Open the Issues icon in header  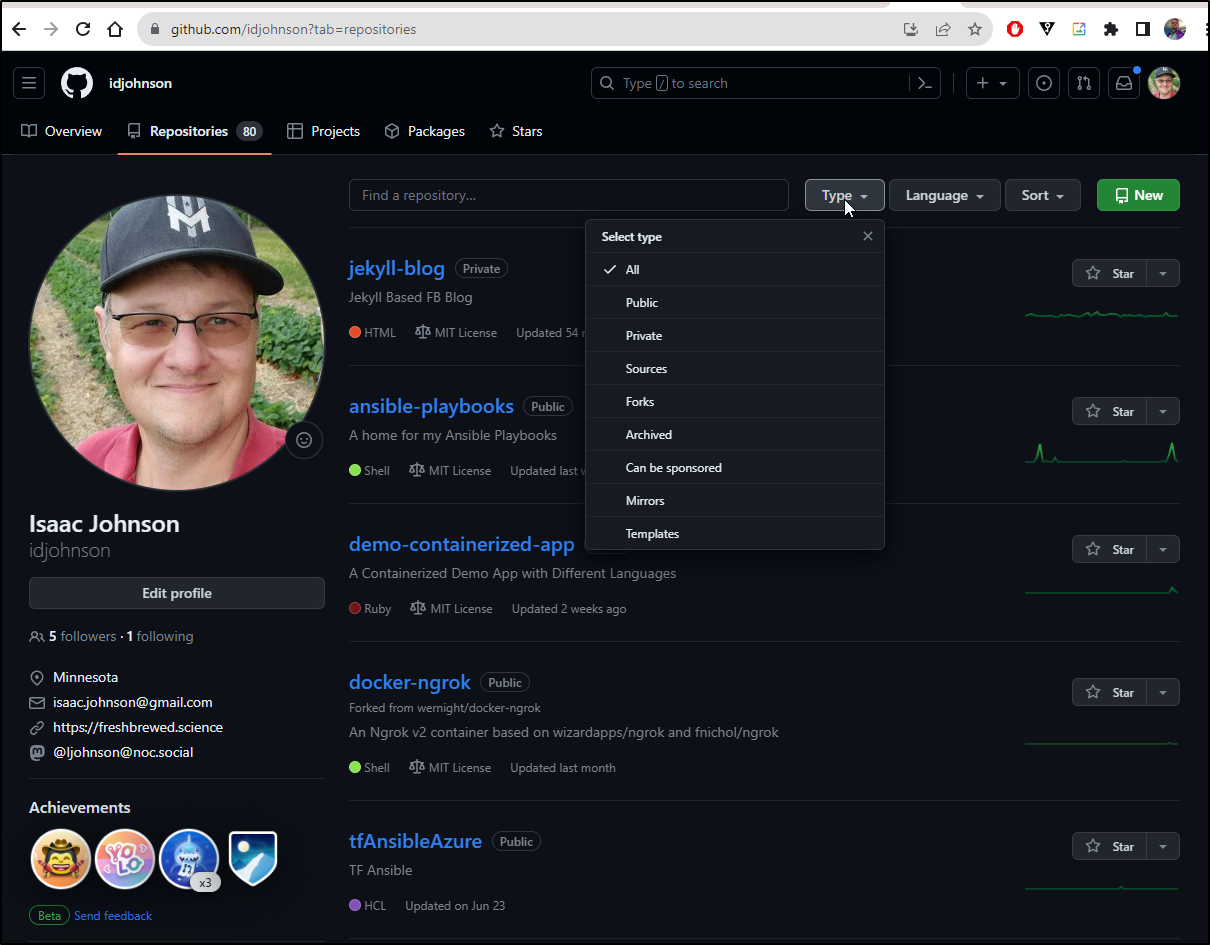pyautogui.click(x=1044, y=83)
